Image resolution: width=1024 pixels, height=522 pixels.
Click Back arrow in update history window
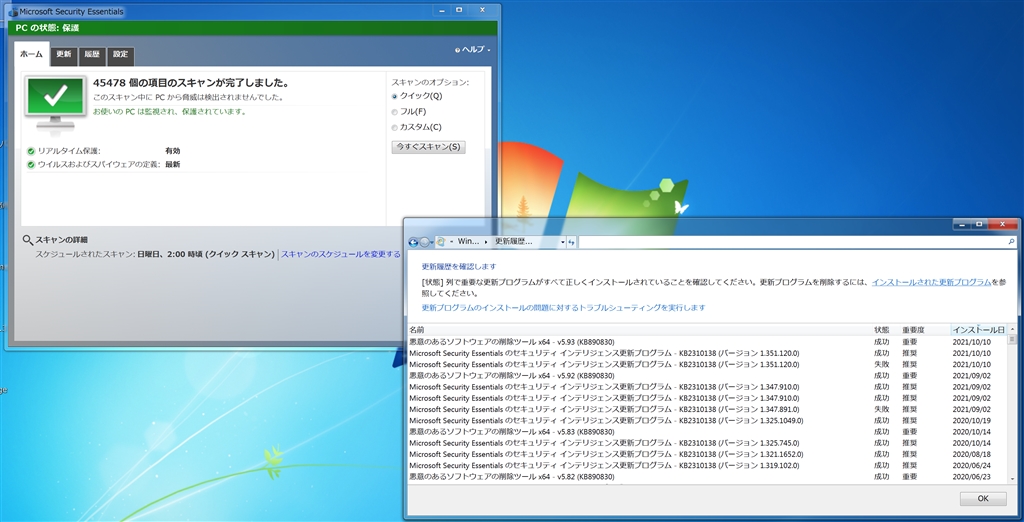[413, 242]
